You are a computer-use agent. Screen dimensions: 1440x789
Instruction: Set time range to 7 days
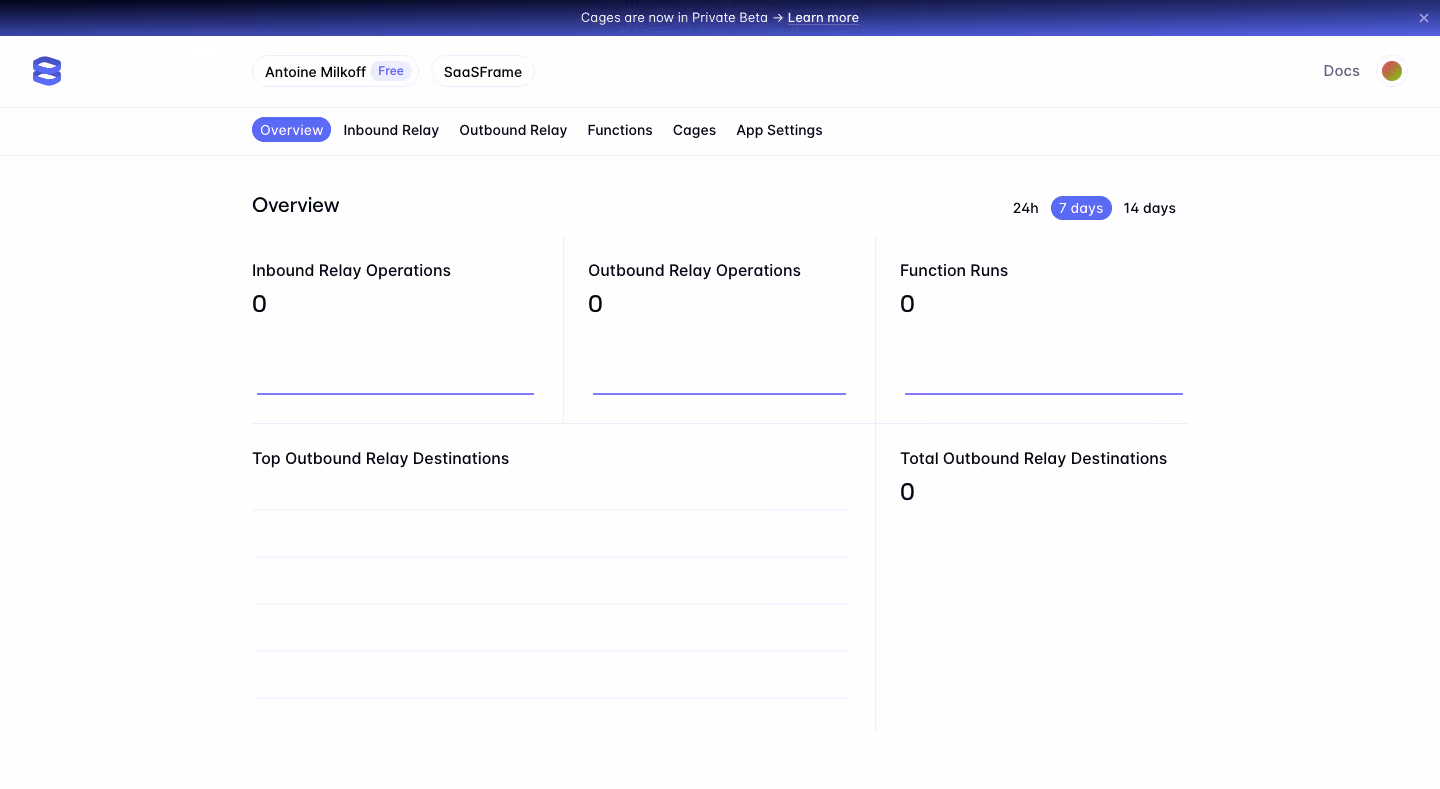[1081, 208]
